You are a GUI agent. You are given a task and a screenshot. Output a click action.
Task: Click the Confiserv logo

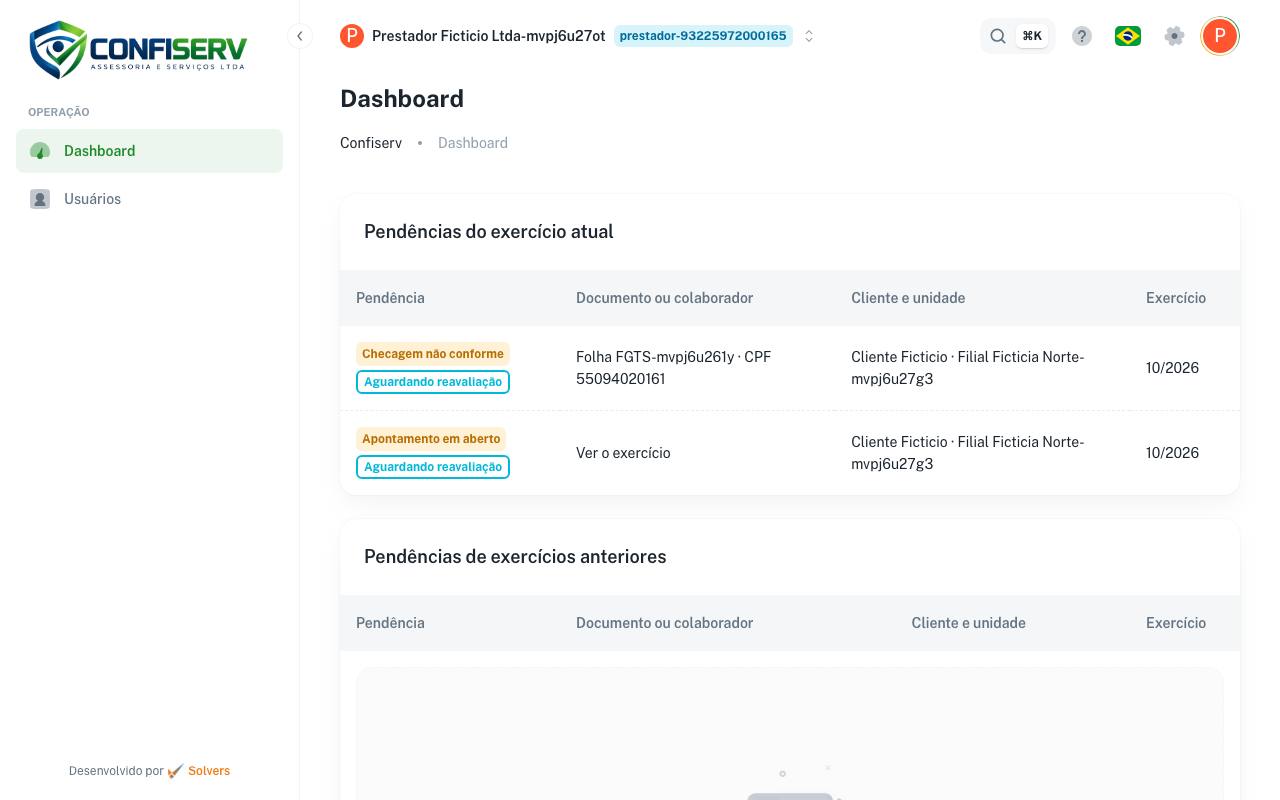138,49
